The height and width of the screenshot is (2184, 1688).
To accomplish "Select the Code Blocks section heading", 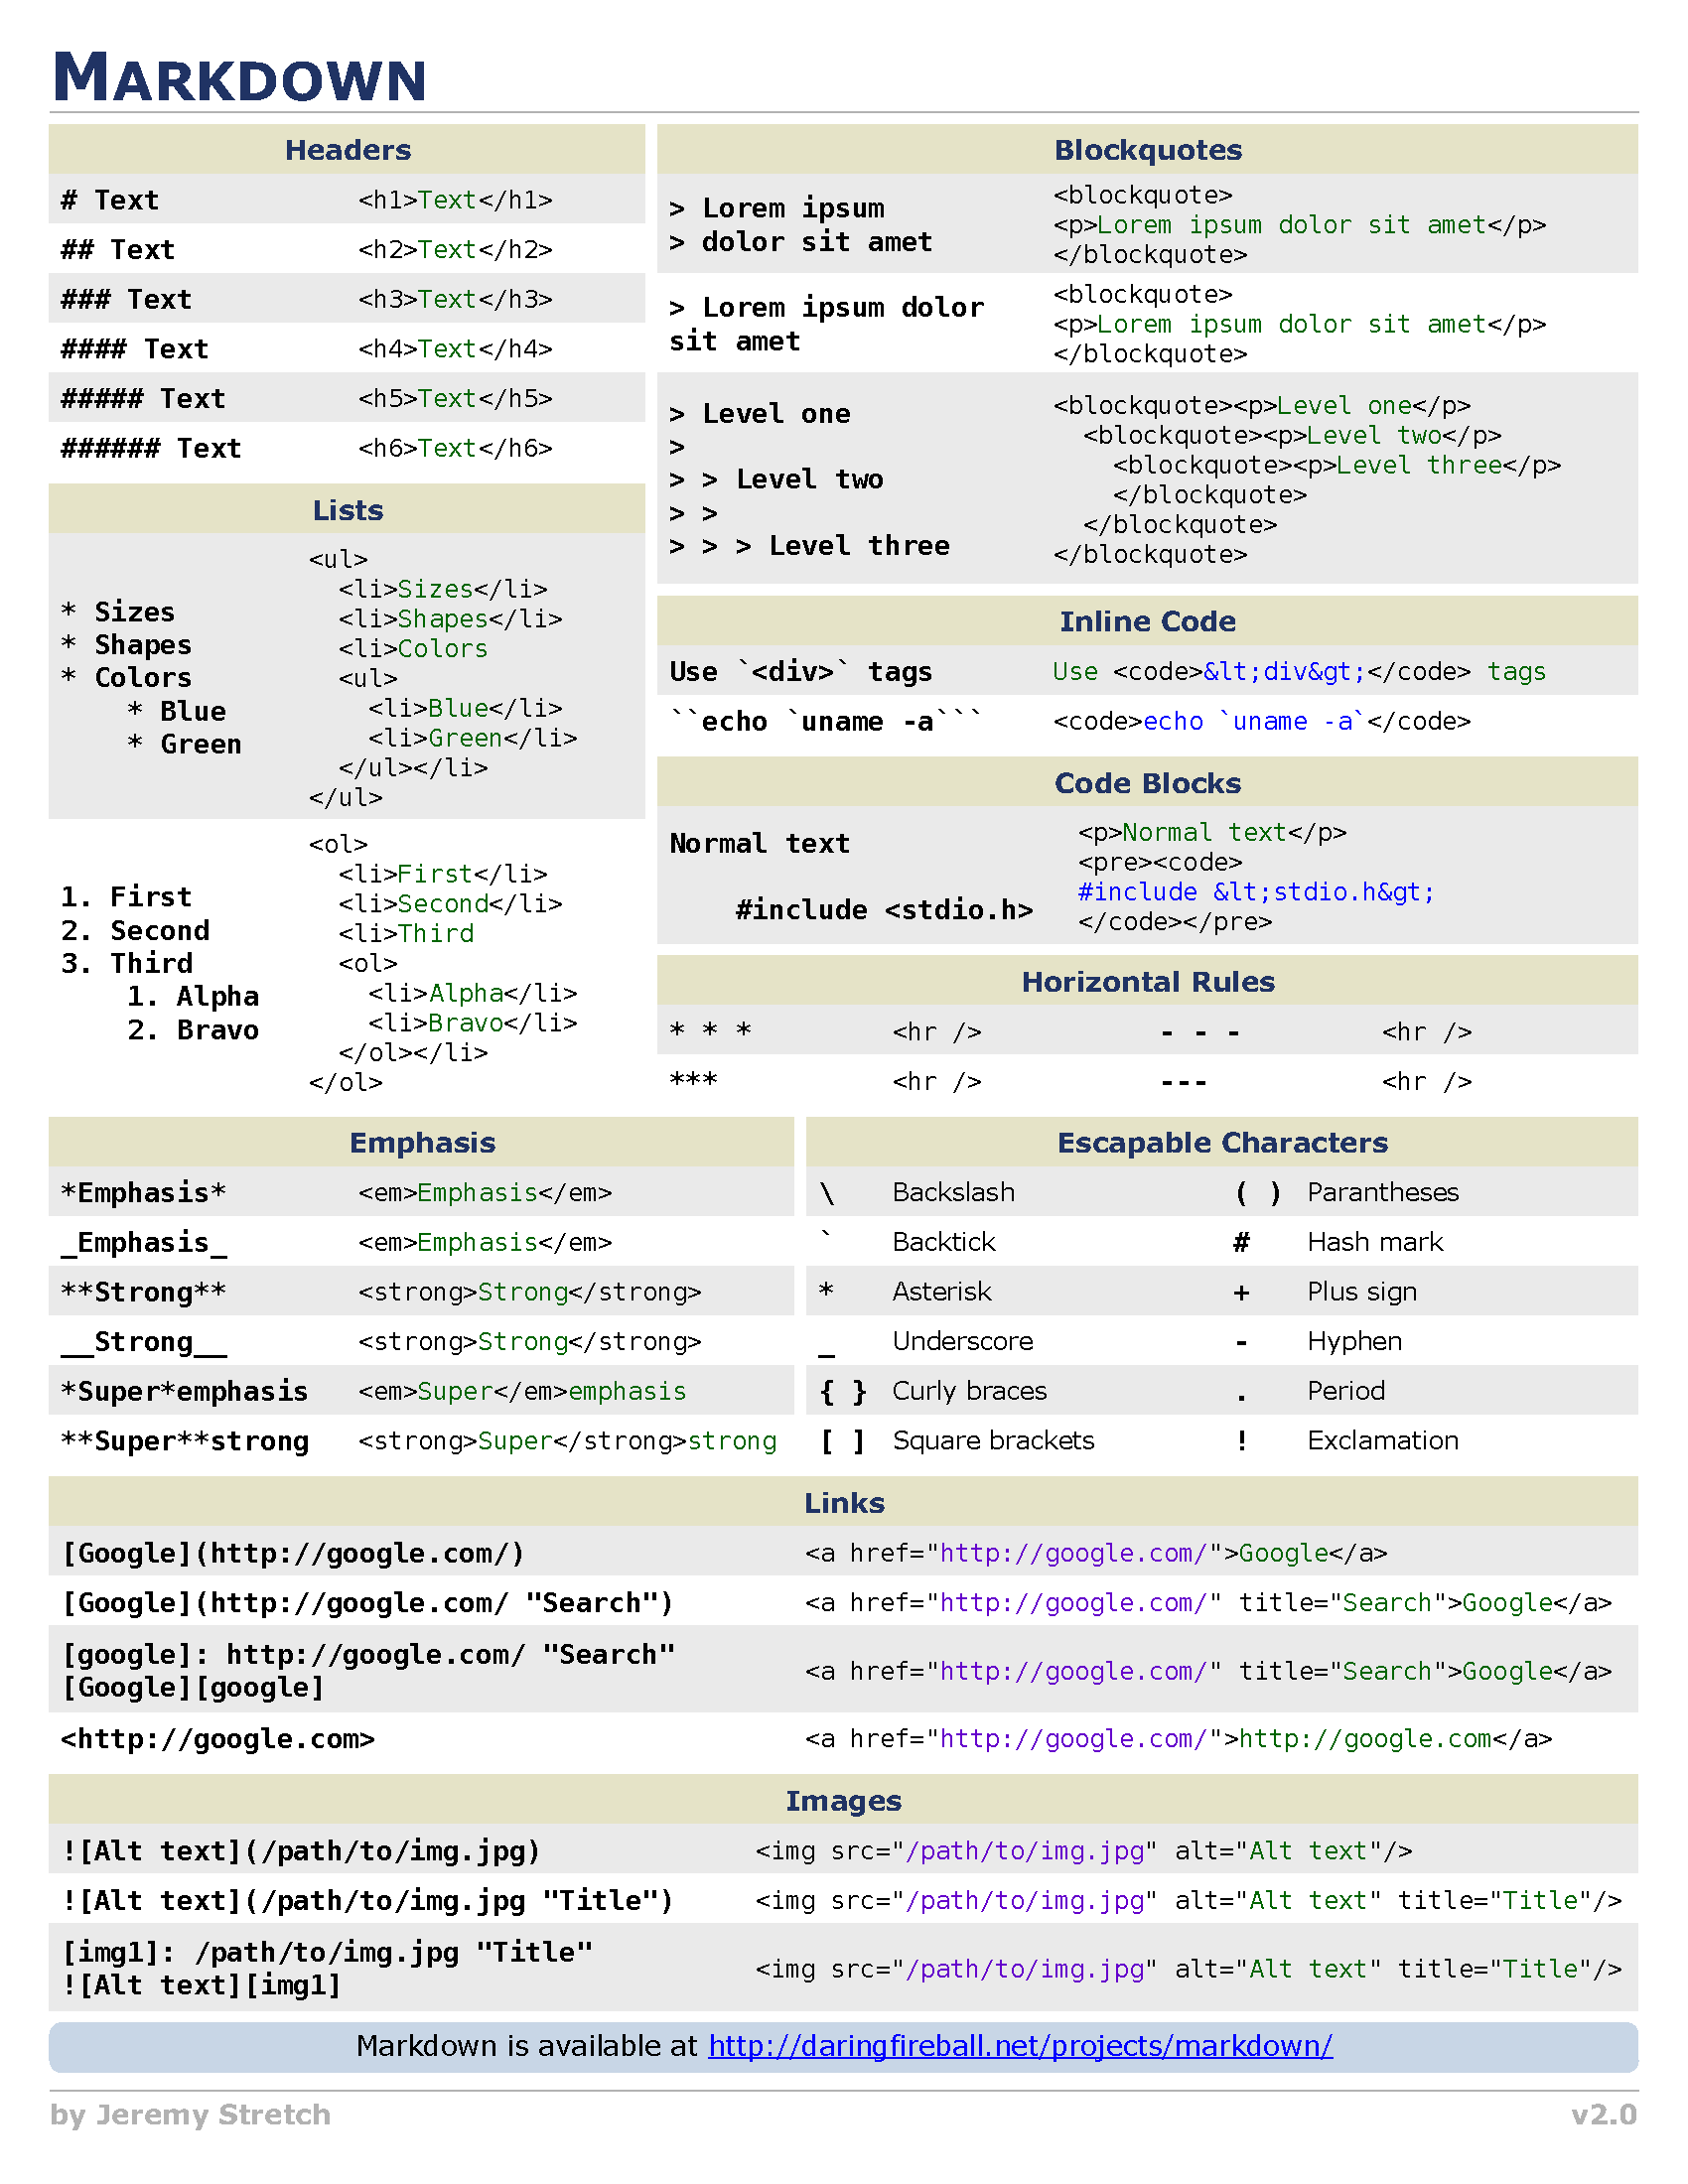I will (x=1147, y=783).
